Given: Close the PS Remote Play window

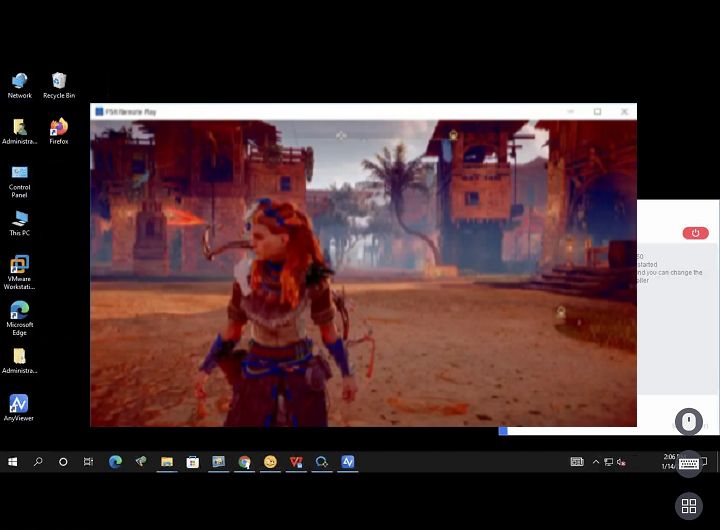Looking at the screenshot, I should [624, 112].
